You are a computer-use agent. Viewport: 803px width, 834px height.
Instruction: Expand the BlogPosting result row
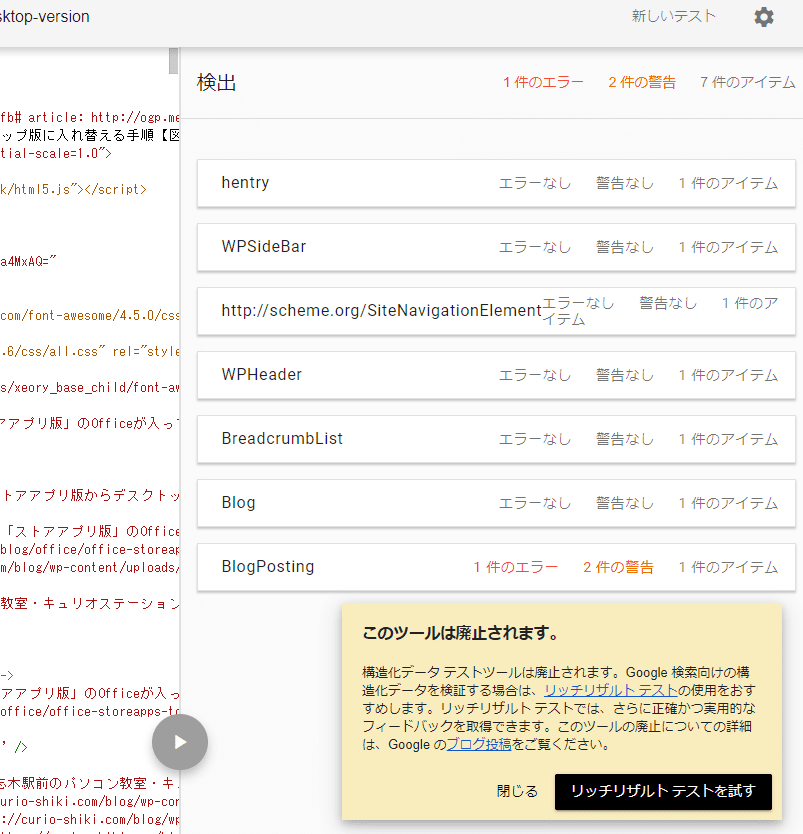(x=496, y=567)
